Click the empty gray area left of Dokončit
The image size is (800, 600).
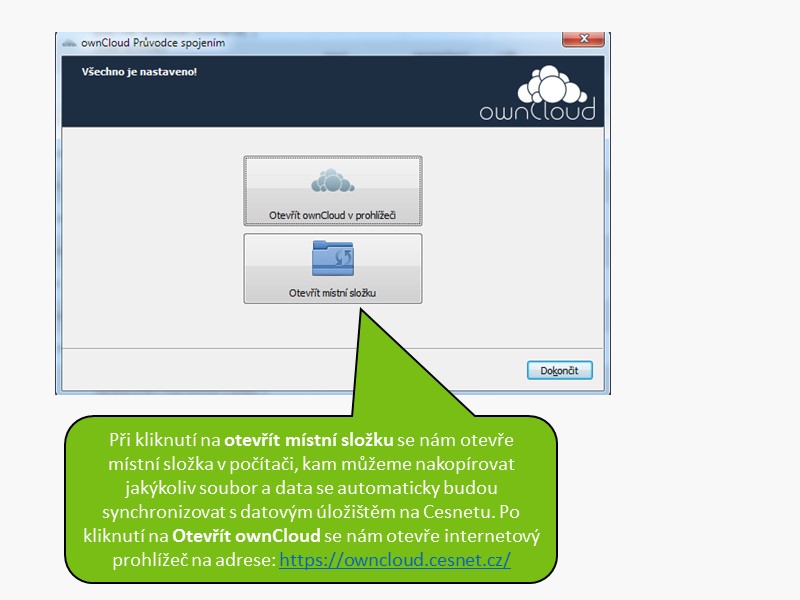pos(300,369)
